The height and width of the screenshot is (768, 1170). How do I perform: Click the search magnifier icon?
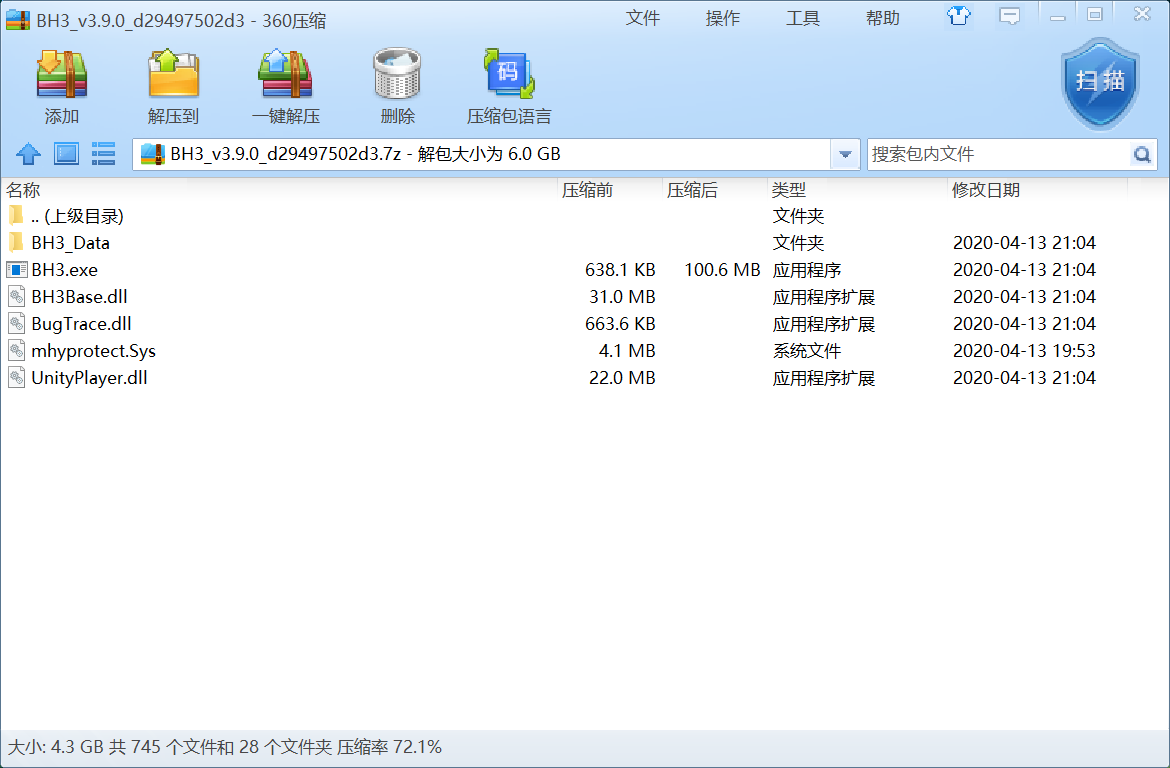[x=1142, y=154]
